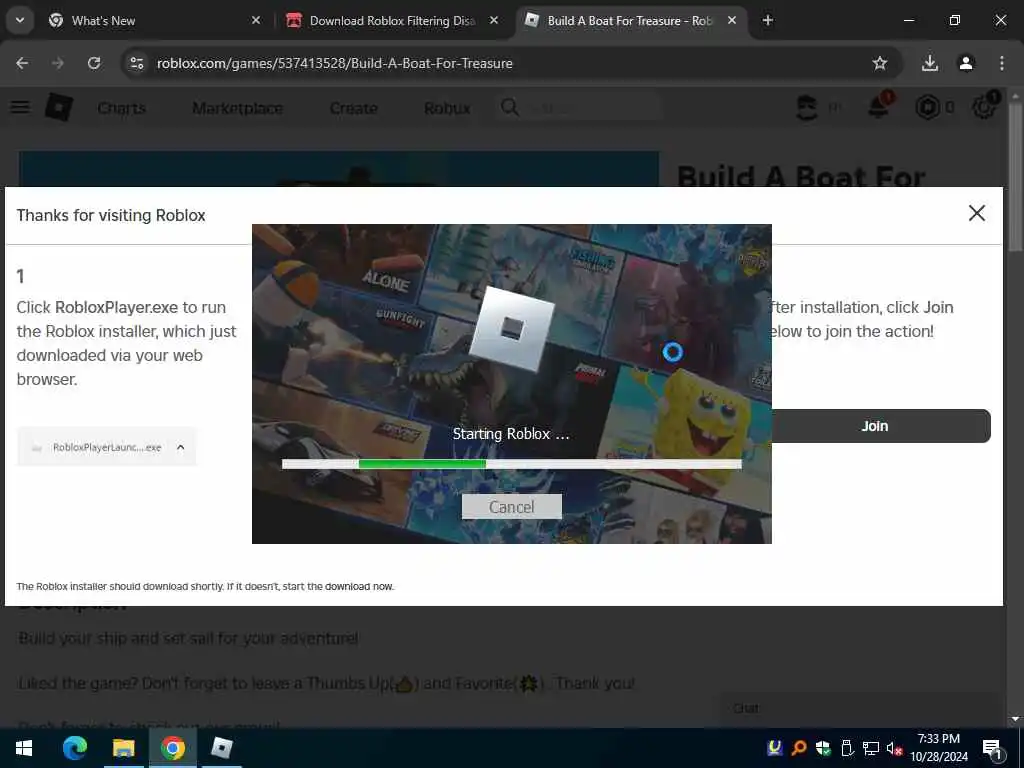Open Chrome profile icon
1024x768 pixels.
[966, 63]
